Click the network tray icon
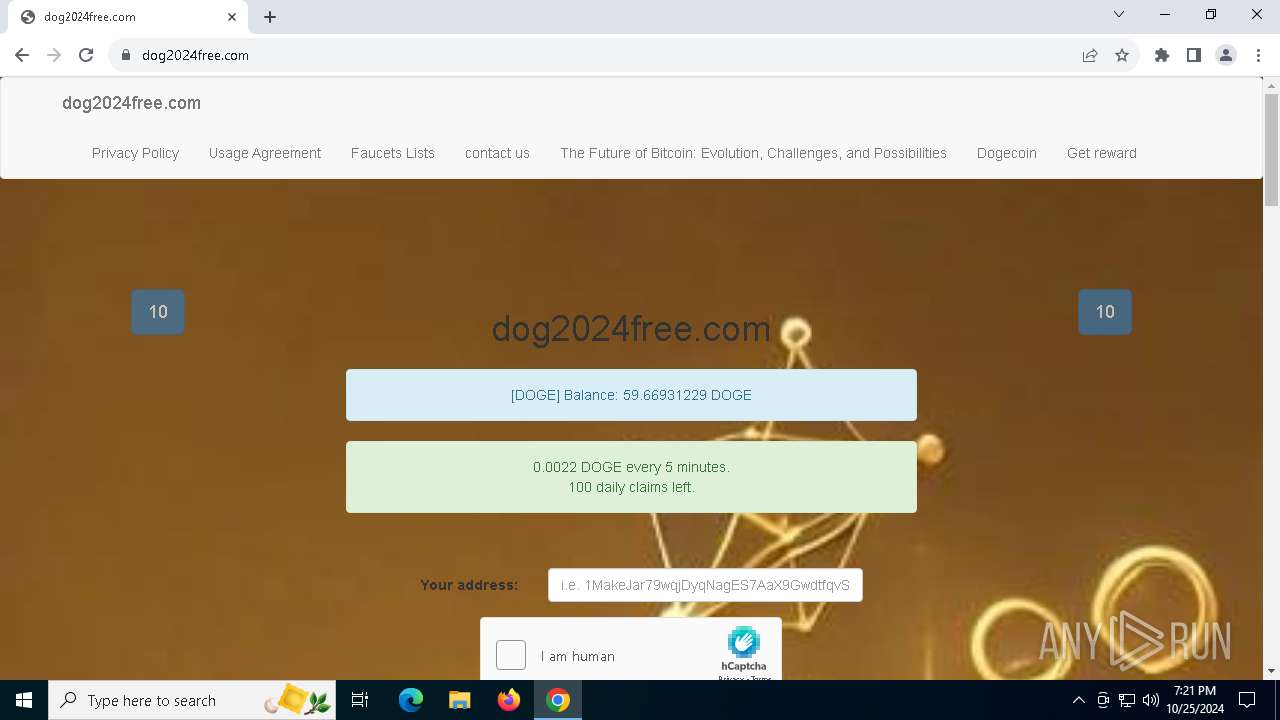The height and width of the screenshot is (720, 1280). [1127, 700]
